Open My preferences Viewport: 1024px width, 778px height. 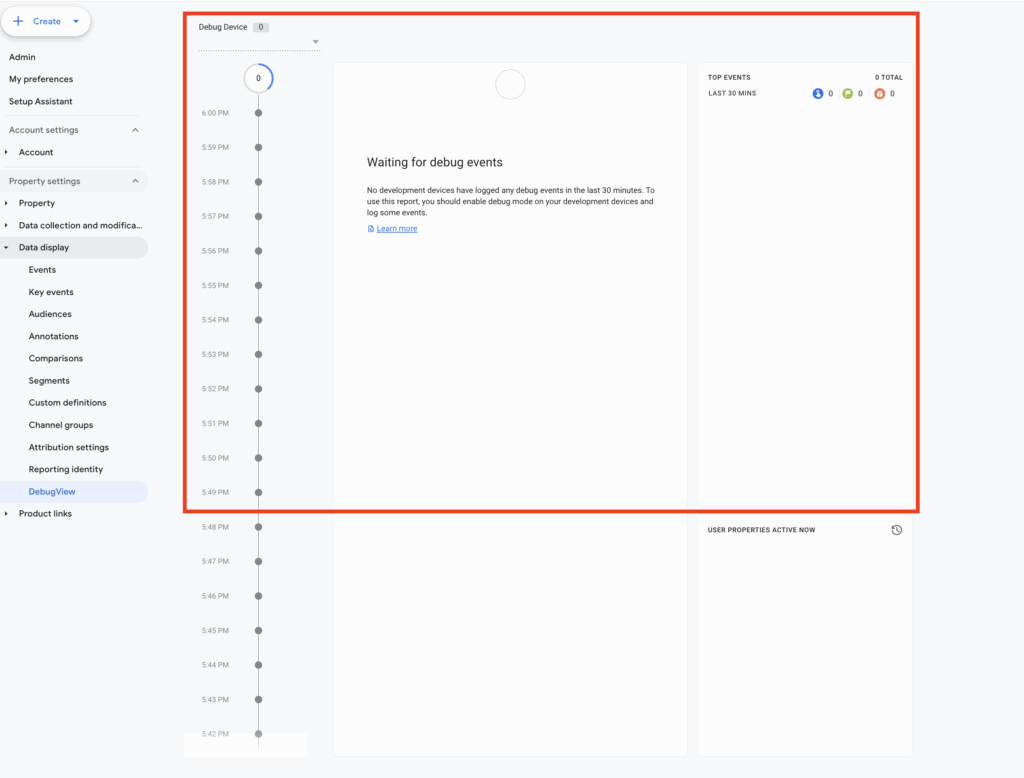click(41, 79)
